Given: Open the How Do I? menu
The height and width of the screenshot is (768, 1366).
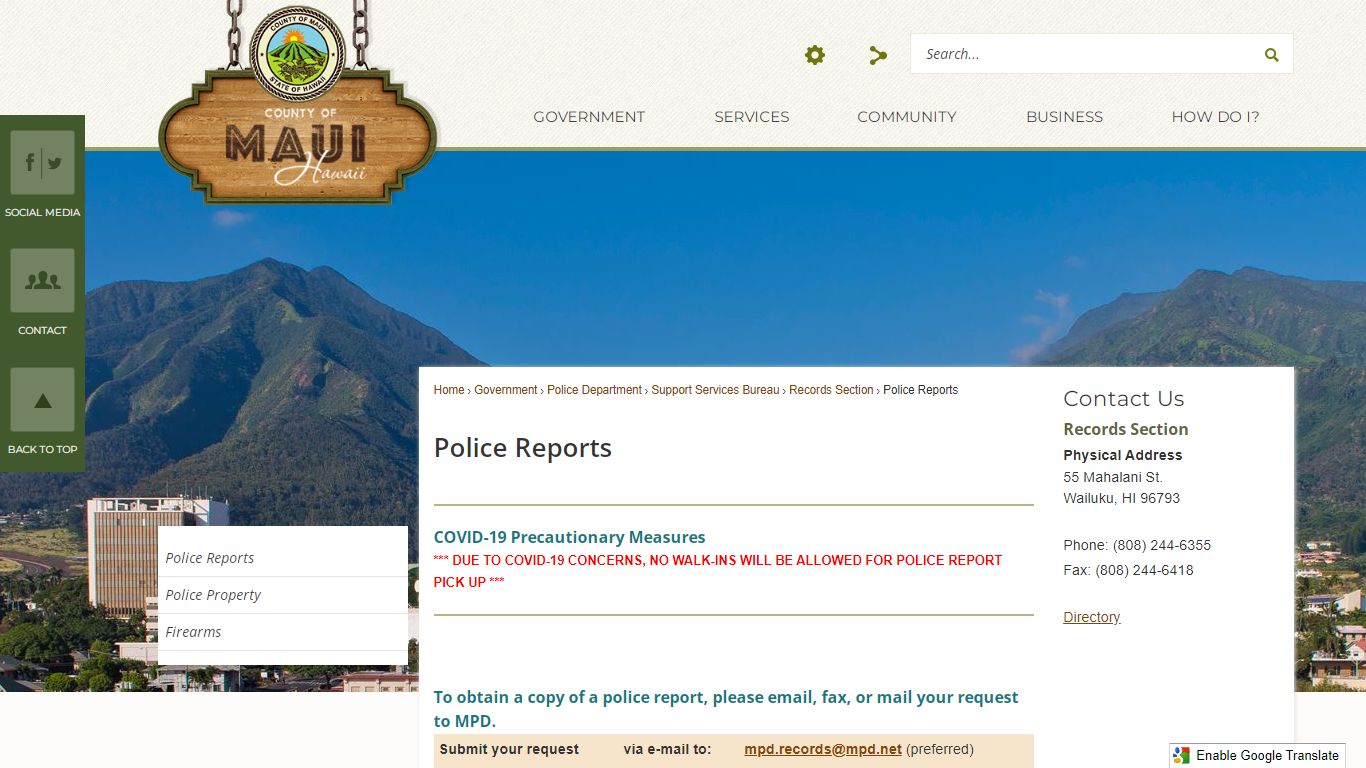Looking at the screenshot, I should pyautogui.click(x=1215, y=117).
